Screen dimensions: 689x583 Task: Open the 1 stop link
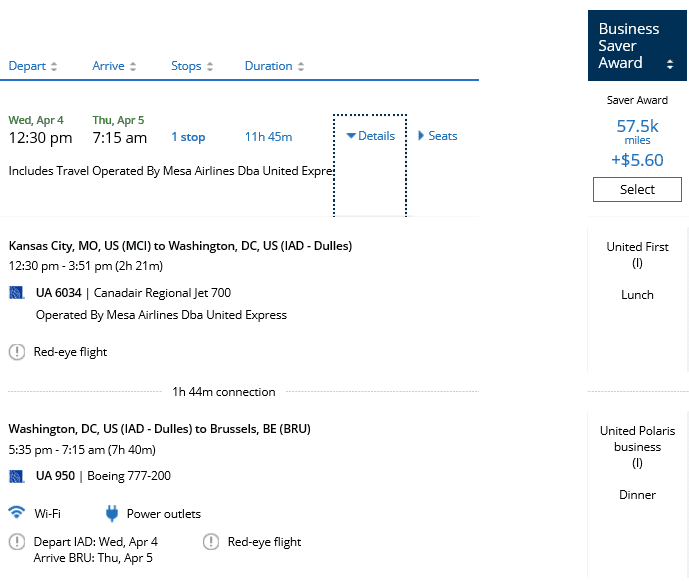click(x=188, y=137)
